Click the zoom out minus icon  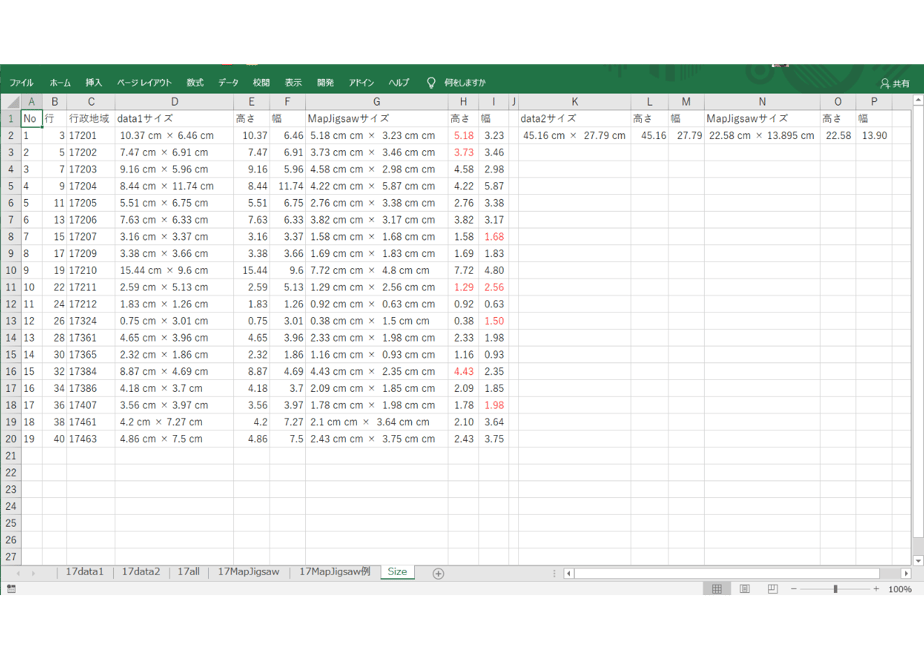pos(794,589)
